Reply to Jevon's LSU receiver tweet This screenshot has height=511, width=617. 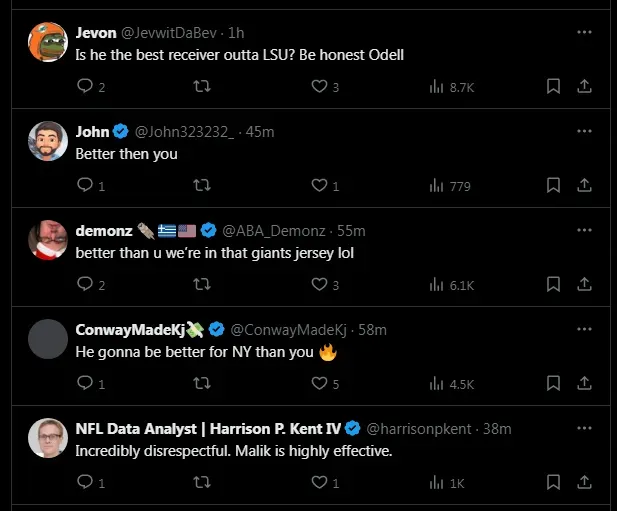pos(85,87)
